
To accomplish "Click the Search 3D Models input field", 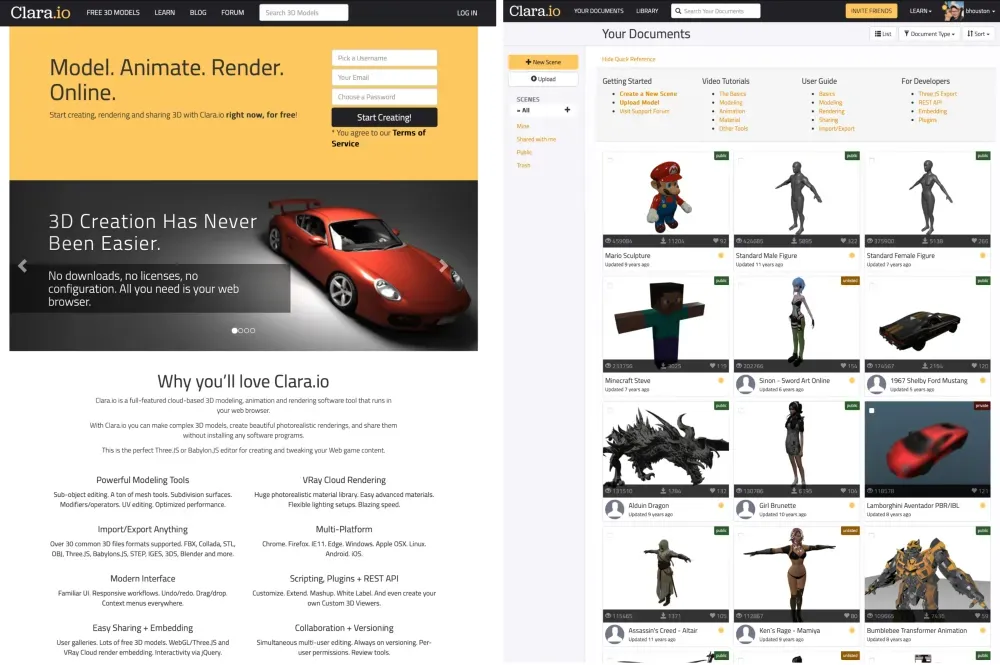I will (x=303, y=12).
